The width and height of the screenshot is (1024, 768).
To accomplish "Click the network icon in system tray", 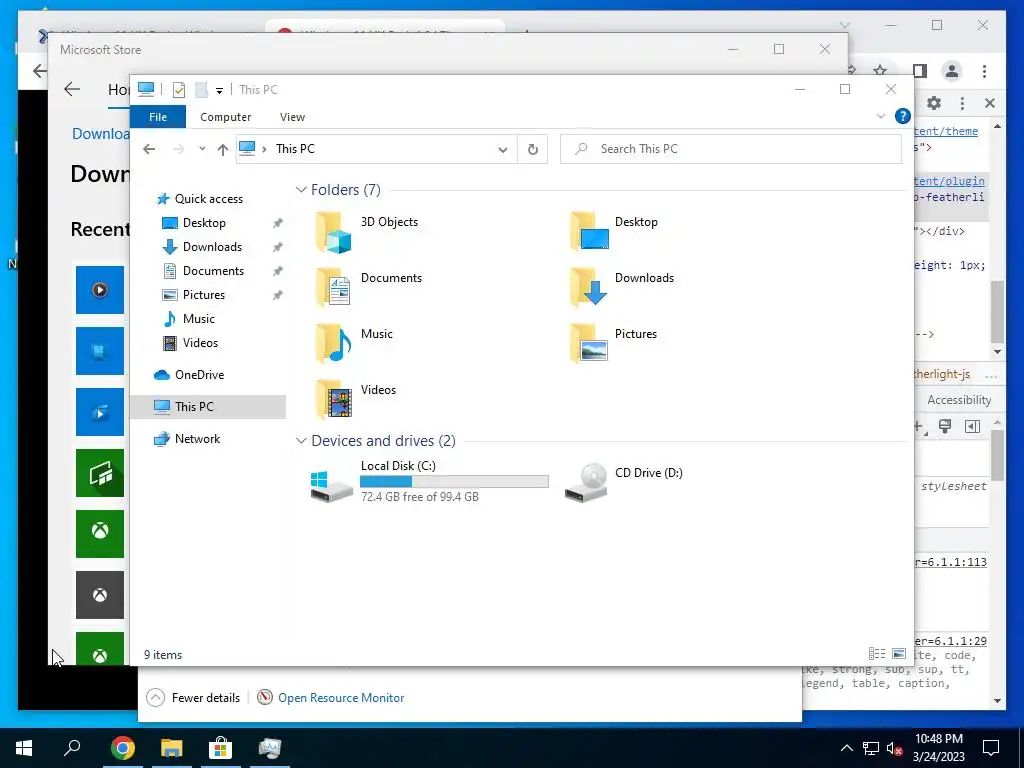I will [871, 748].
